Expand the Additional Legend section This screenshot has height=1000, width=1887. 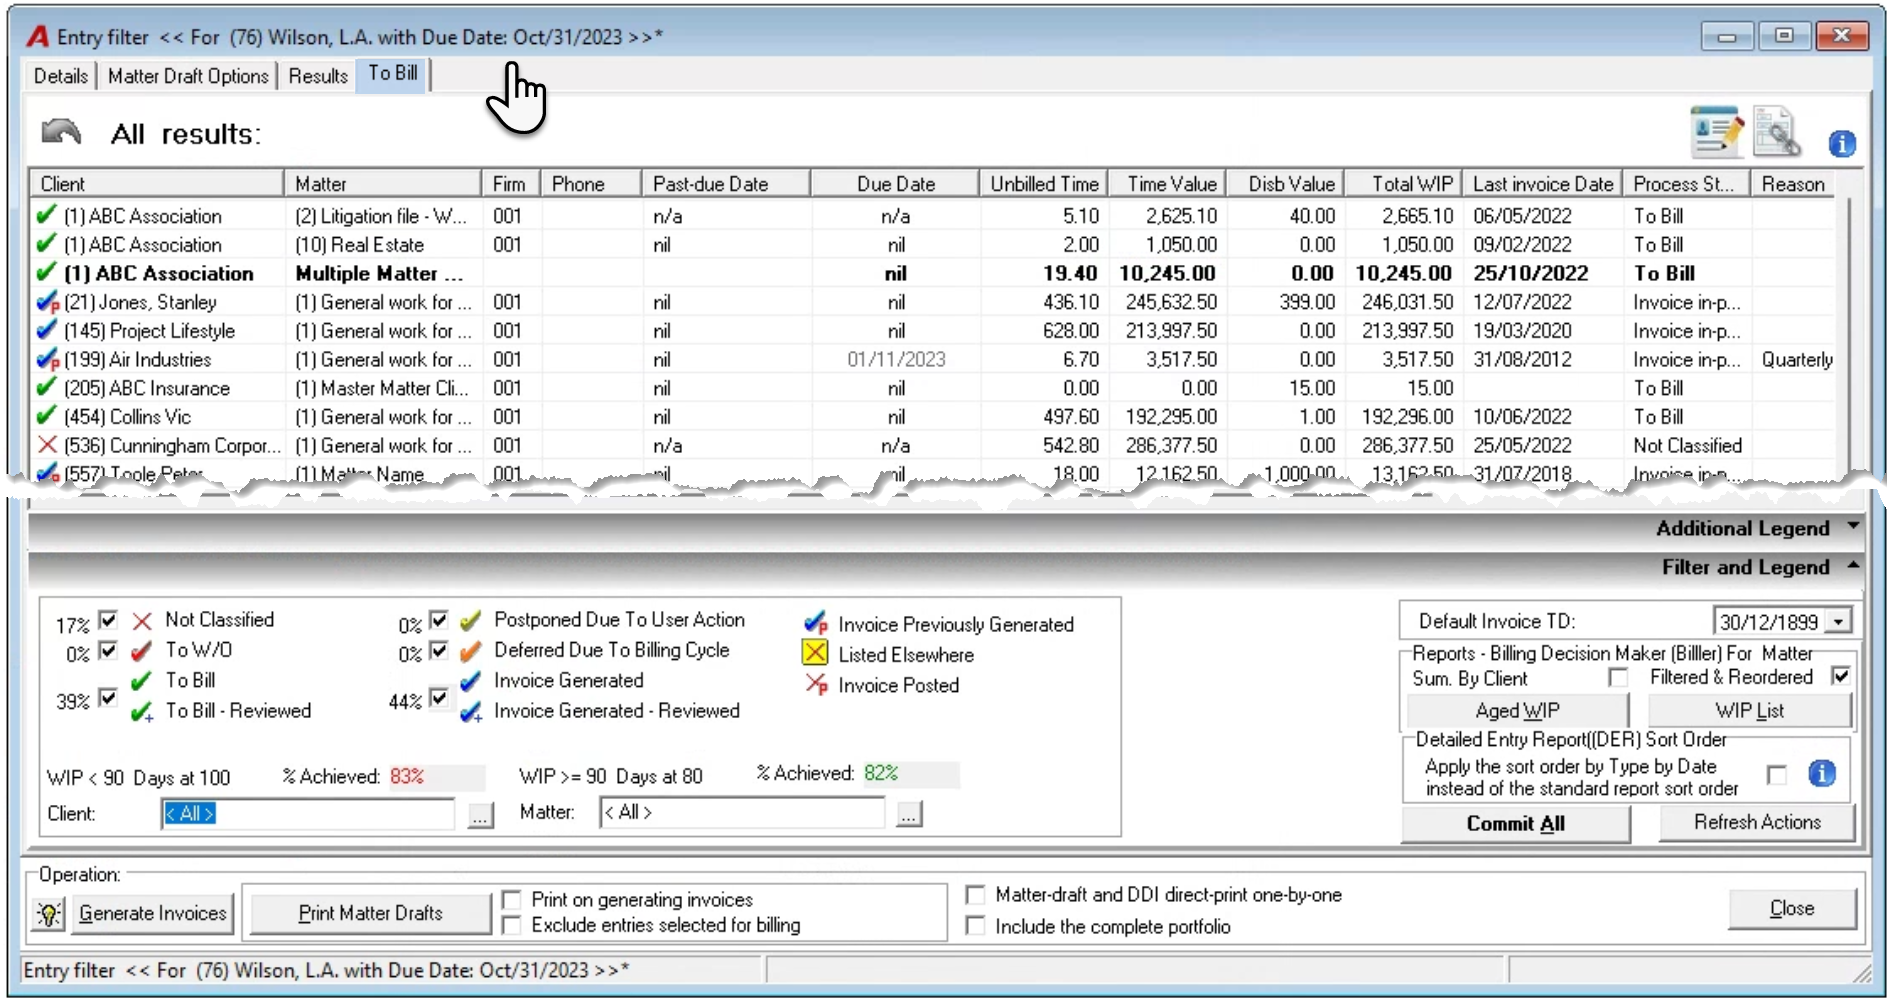[x=1853, y=526]
